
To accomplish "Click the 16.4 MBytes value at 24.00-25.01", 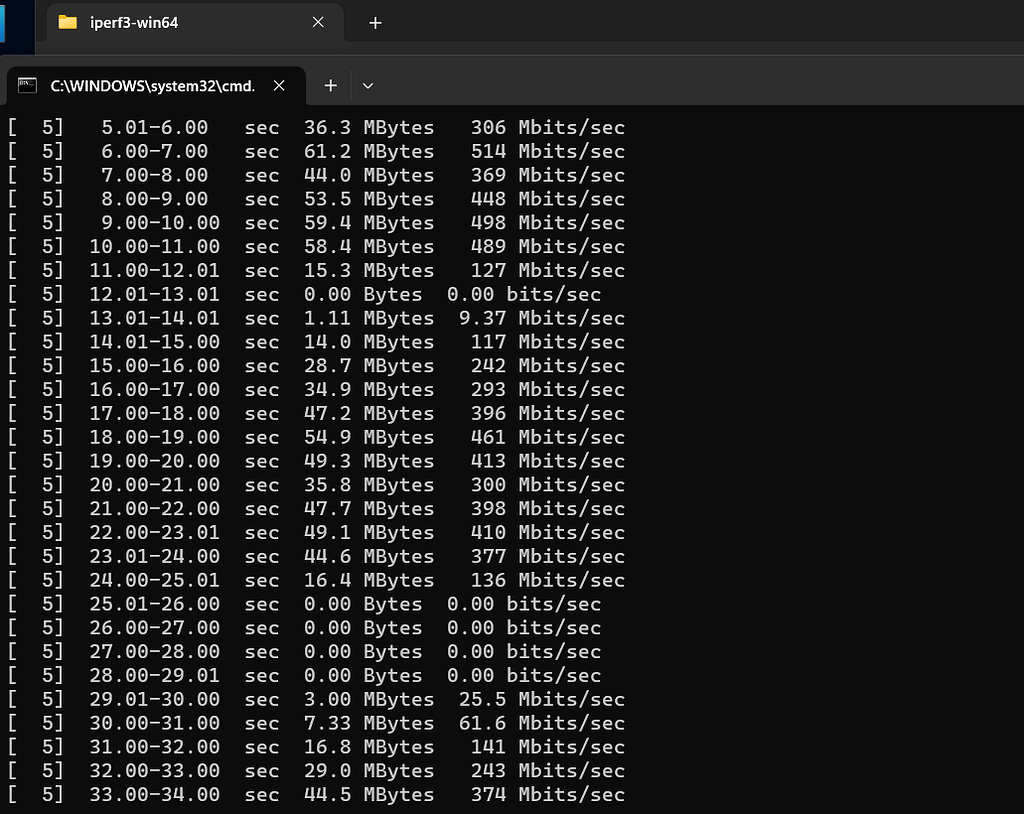I will pyautogui.click(x=327, y=580).
